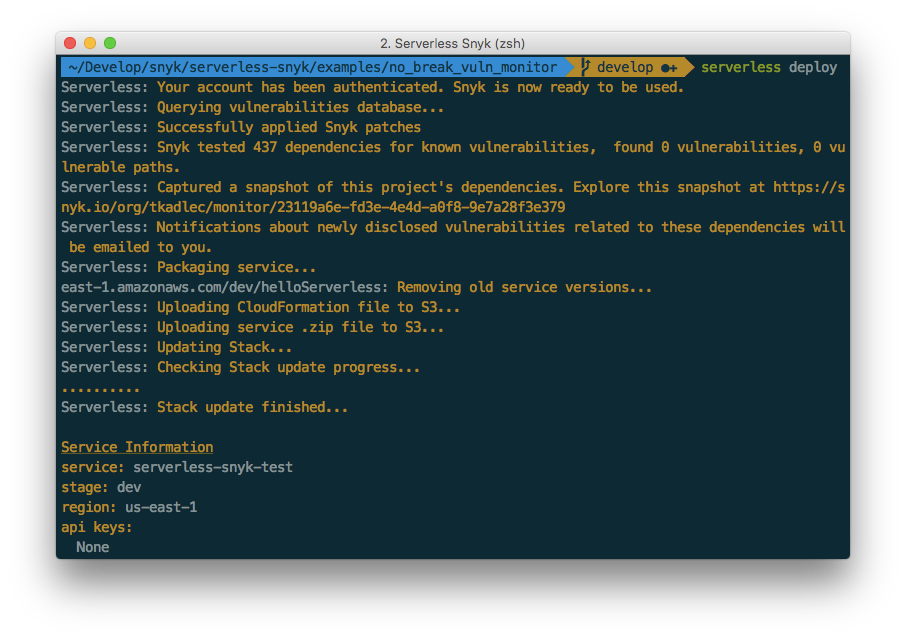The height and width of the screenshot is (639, 906).
Task: Click 'Checking Stack update progress...' line
Action: click(240, 367)
